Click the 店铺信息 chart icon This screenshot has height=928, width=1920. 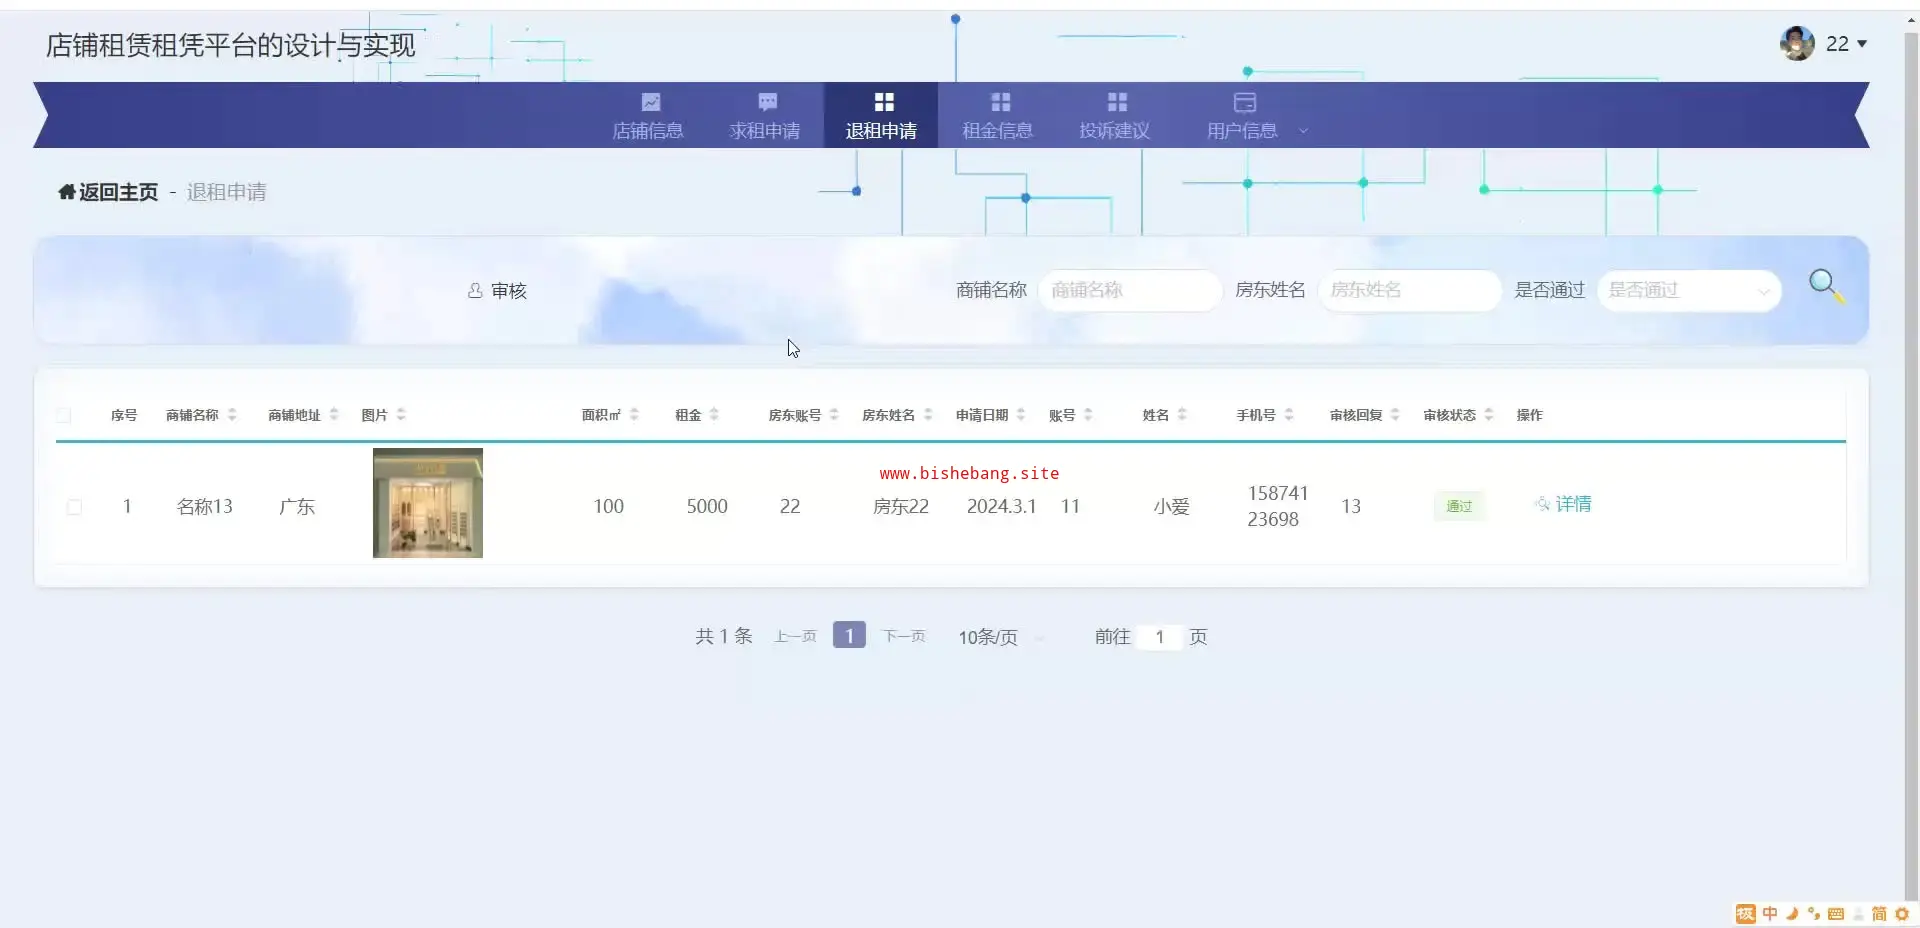point(650,102)
